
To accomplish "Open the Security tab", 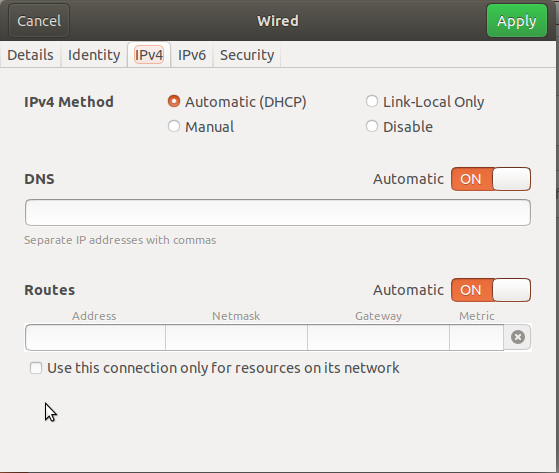I will (247, 55).
